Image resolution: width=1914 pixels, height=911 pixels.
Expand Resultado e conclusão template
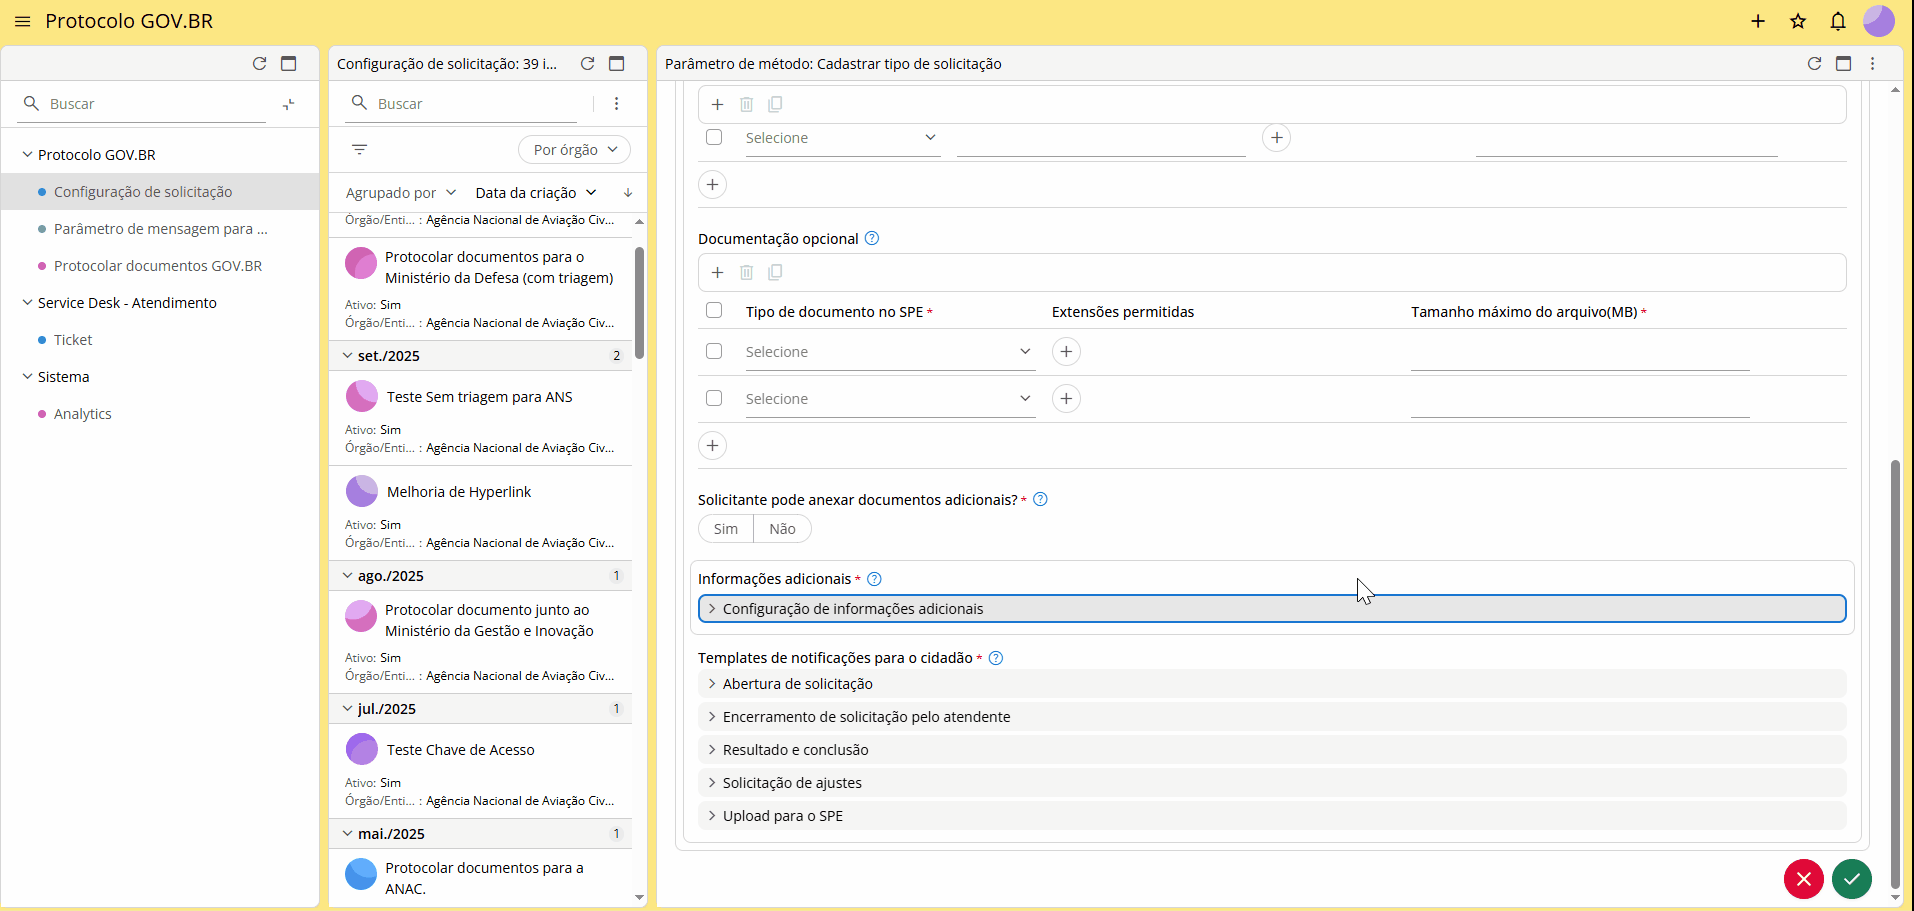click(x=1272, y=750)
